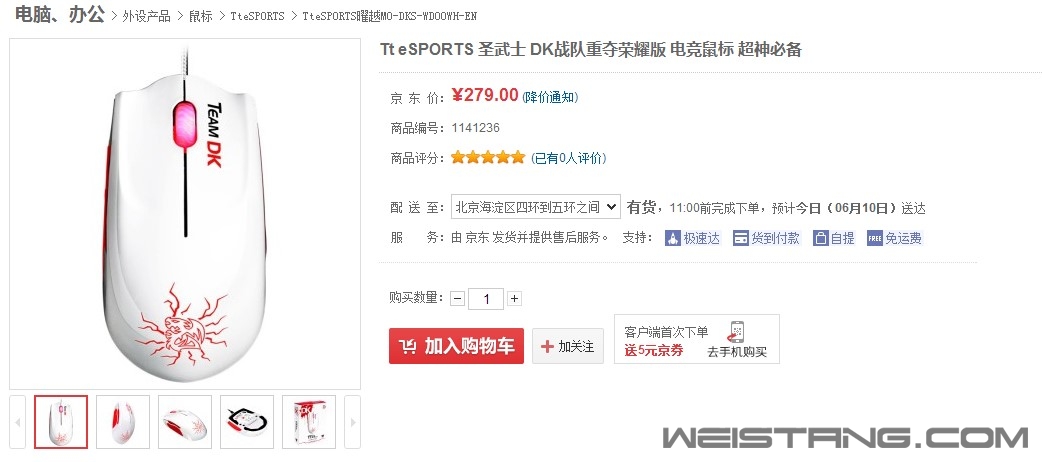The image size is (1042, 462).
Task: Click previous arrow of thumbnail strip
Action: click(x=17, y=421)
